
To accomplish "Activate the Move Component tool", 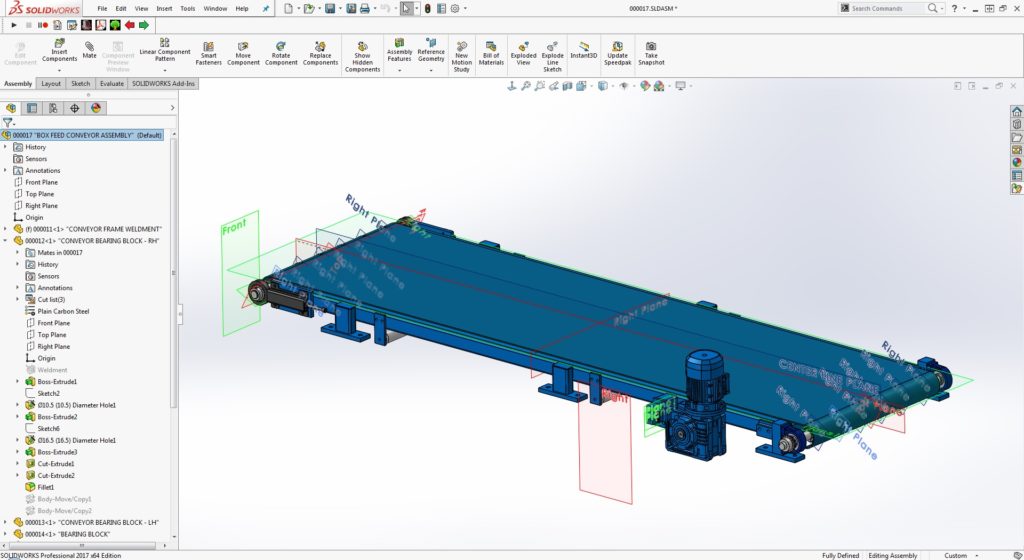I will pos(243,54).
